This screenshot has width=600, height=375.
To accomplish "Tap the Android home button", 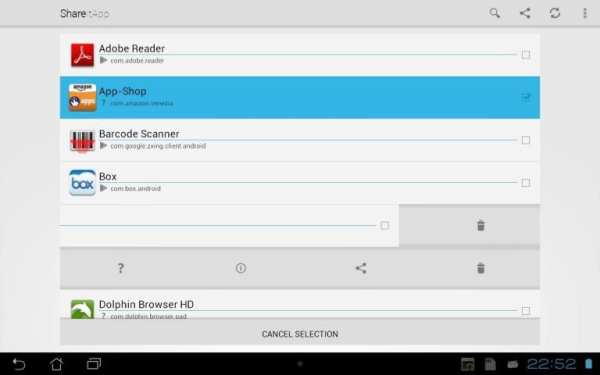I will (x=56, y=364).
